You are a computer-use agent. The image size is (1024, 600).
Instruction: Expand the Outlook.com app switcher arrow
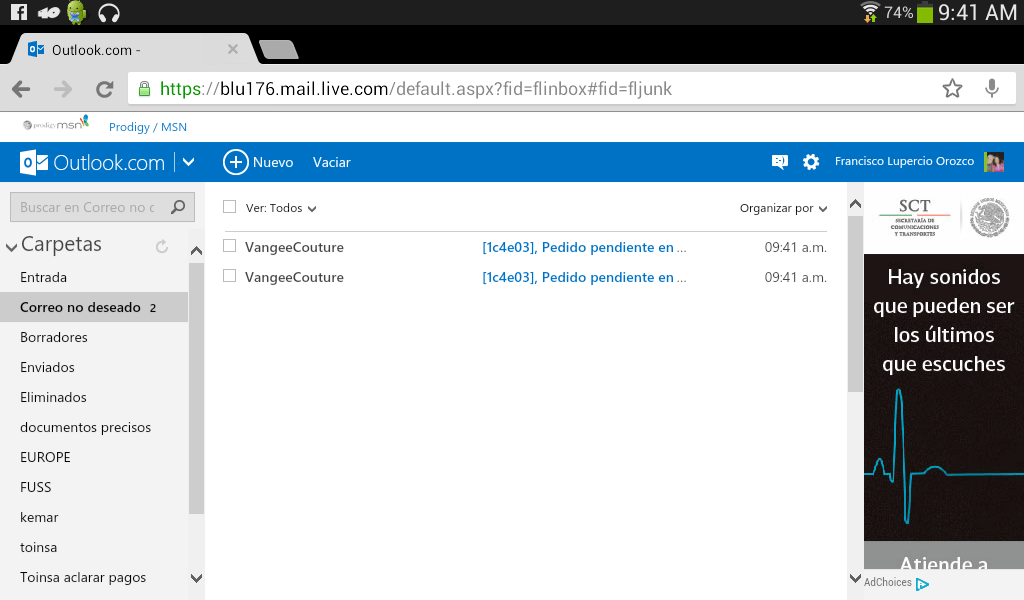pyautogui.click(x=189, y=162)
